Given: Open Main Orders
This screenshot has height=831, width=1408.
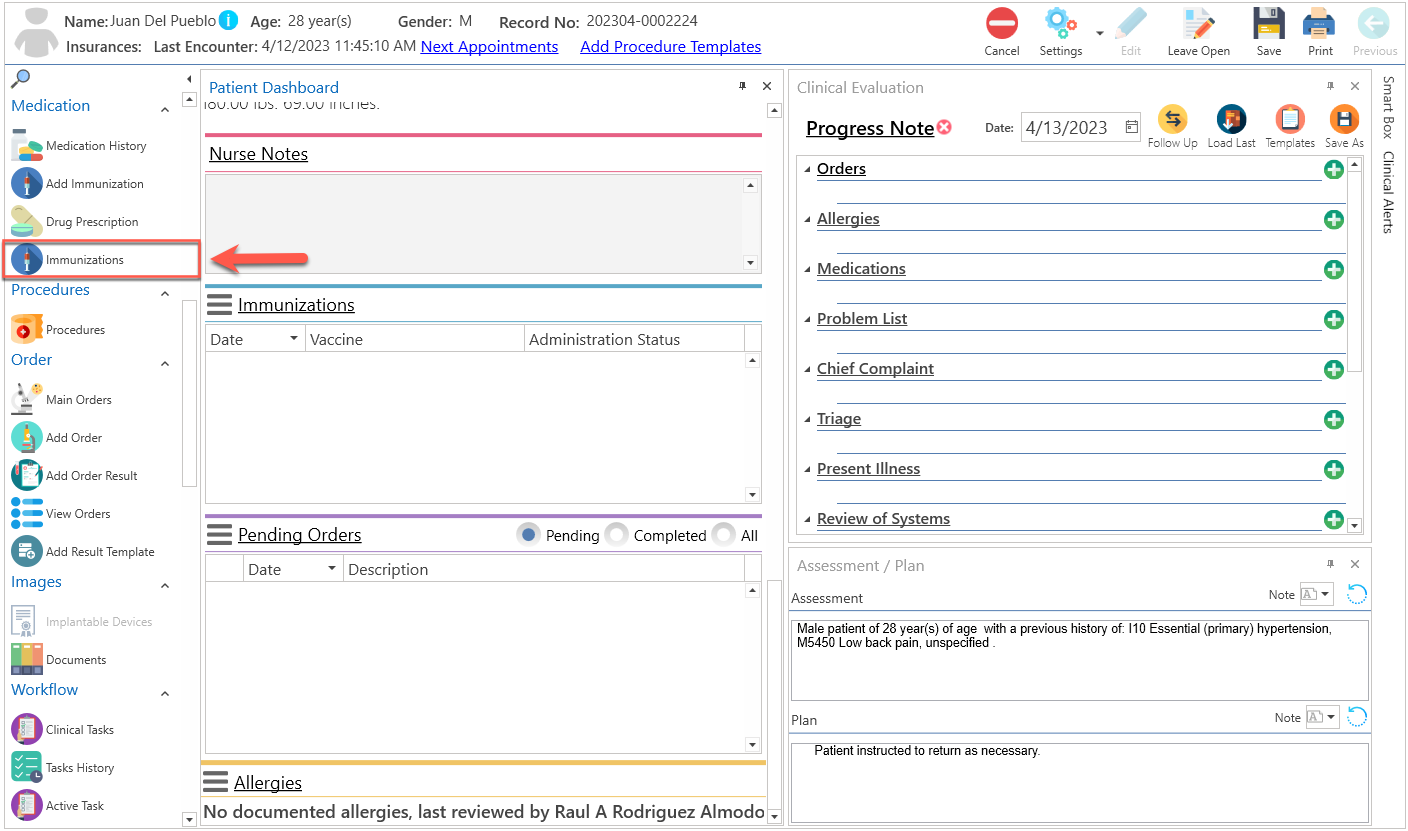Looking at the screenshot, I should 62,400.
